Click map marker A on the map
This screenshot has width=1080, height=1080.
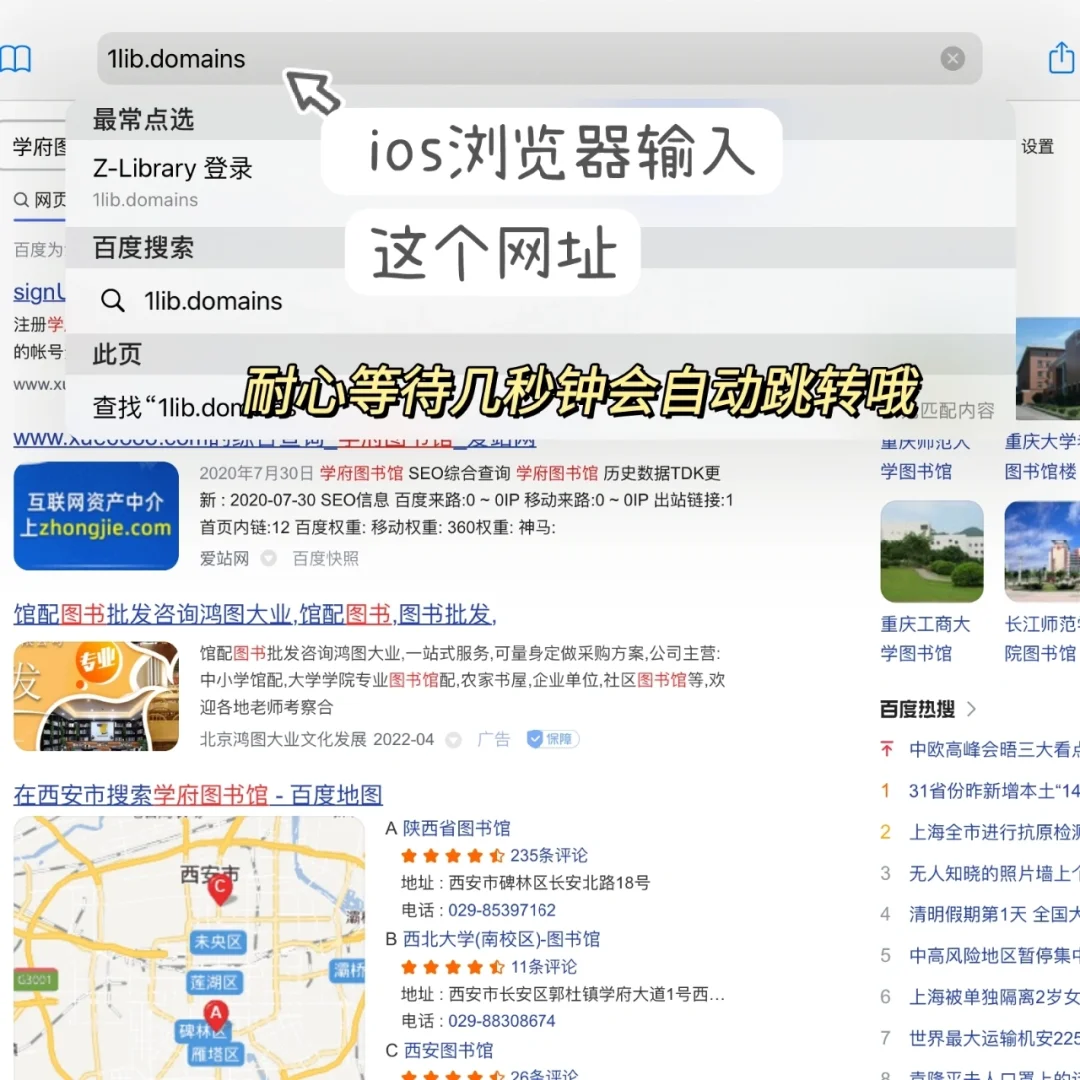pyautogui.click(x=216, y=1016)
